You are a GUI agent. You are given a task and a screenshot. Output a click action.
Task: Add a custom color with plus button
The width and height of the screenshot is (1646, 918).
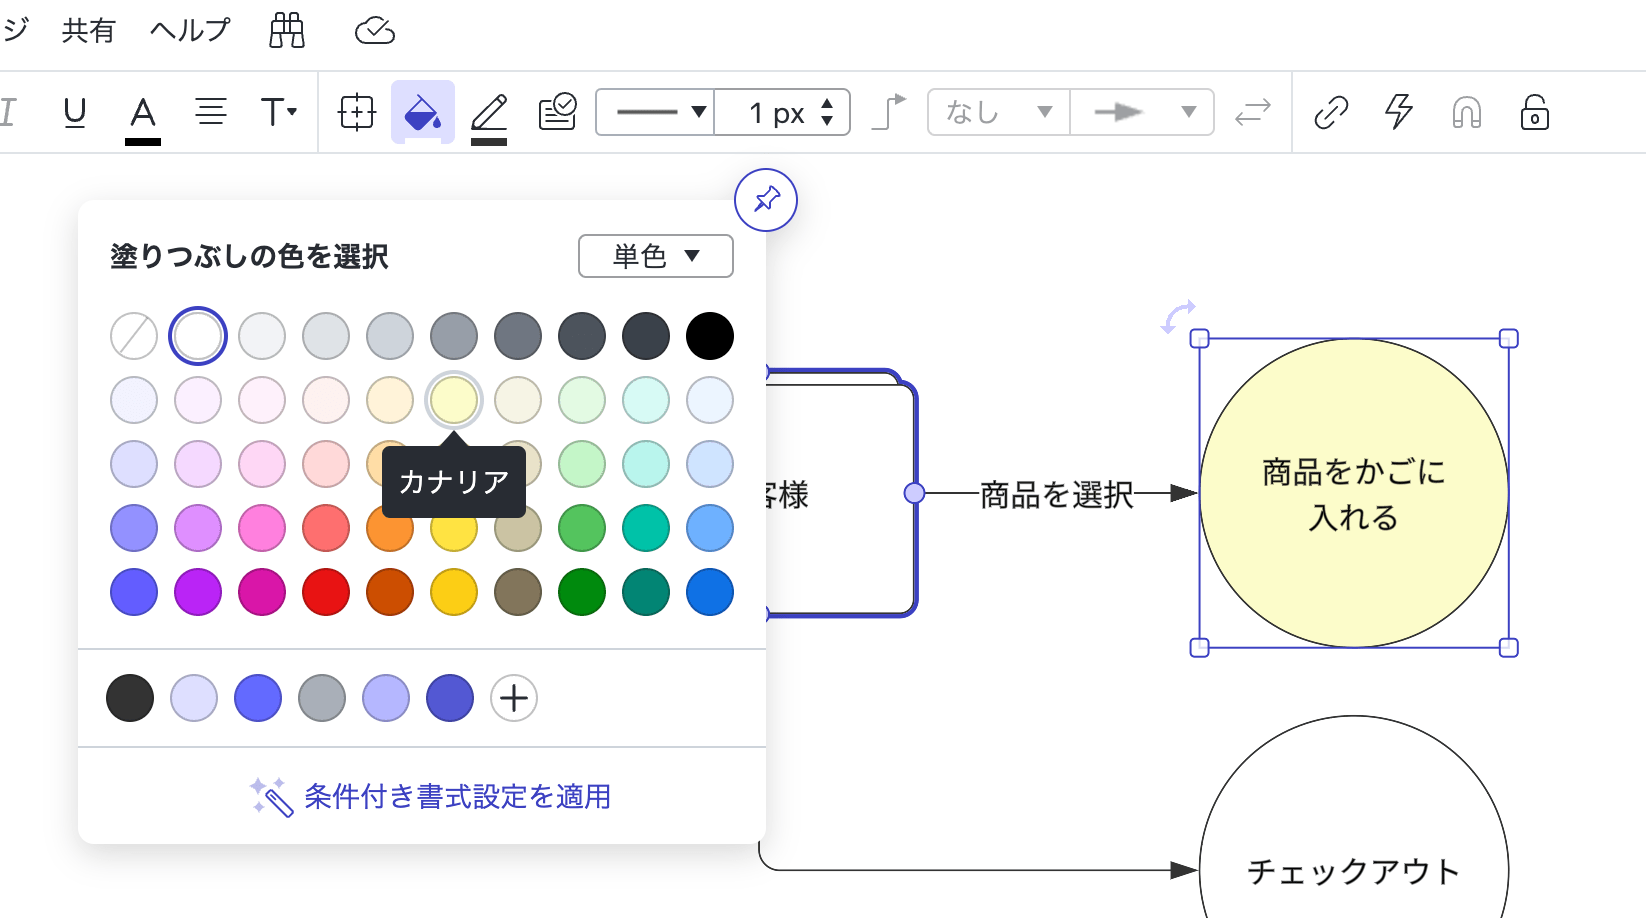[514, 698]
